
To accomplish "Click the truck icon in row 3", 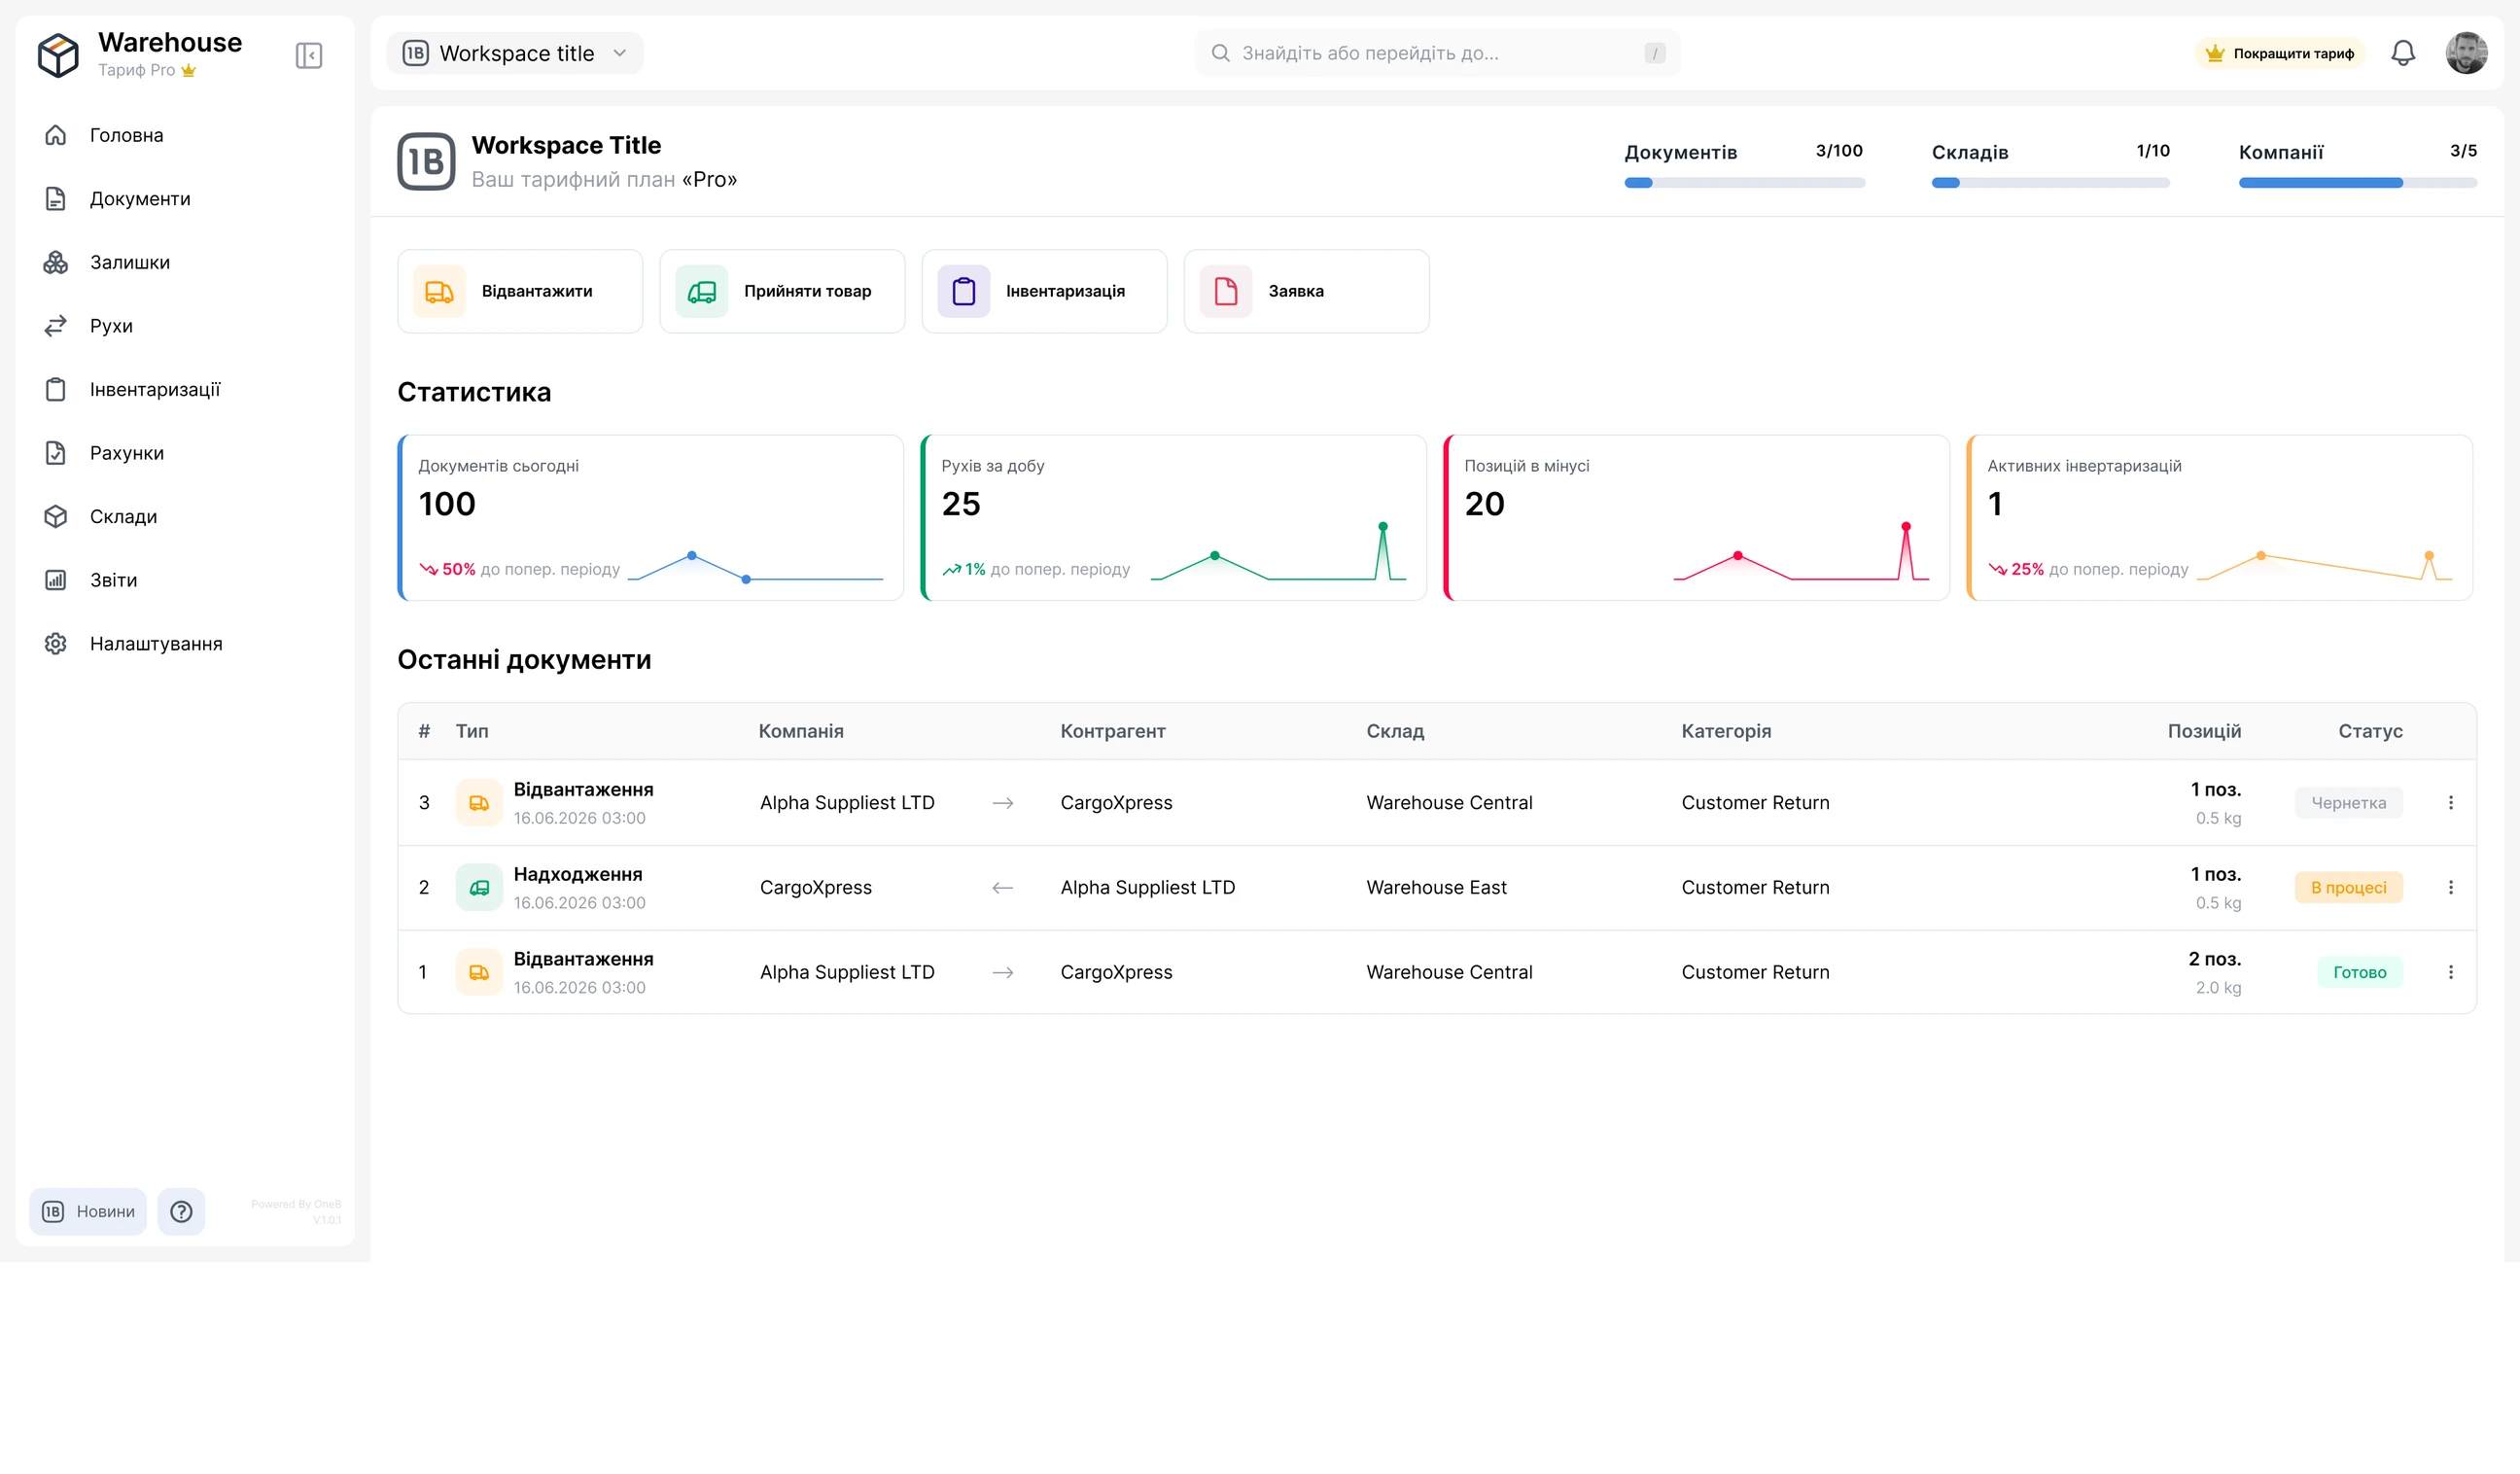I will point(479,802).
